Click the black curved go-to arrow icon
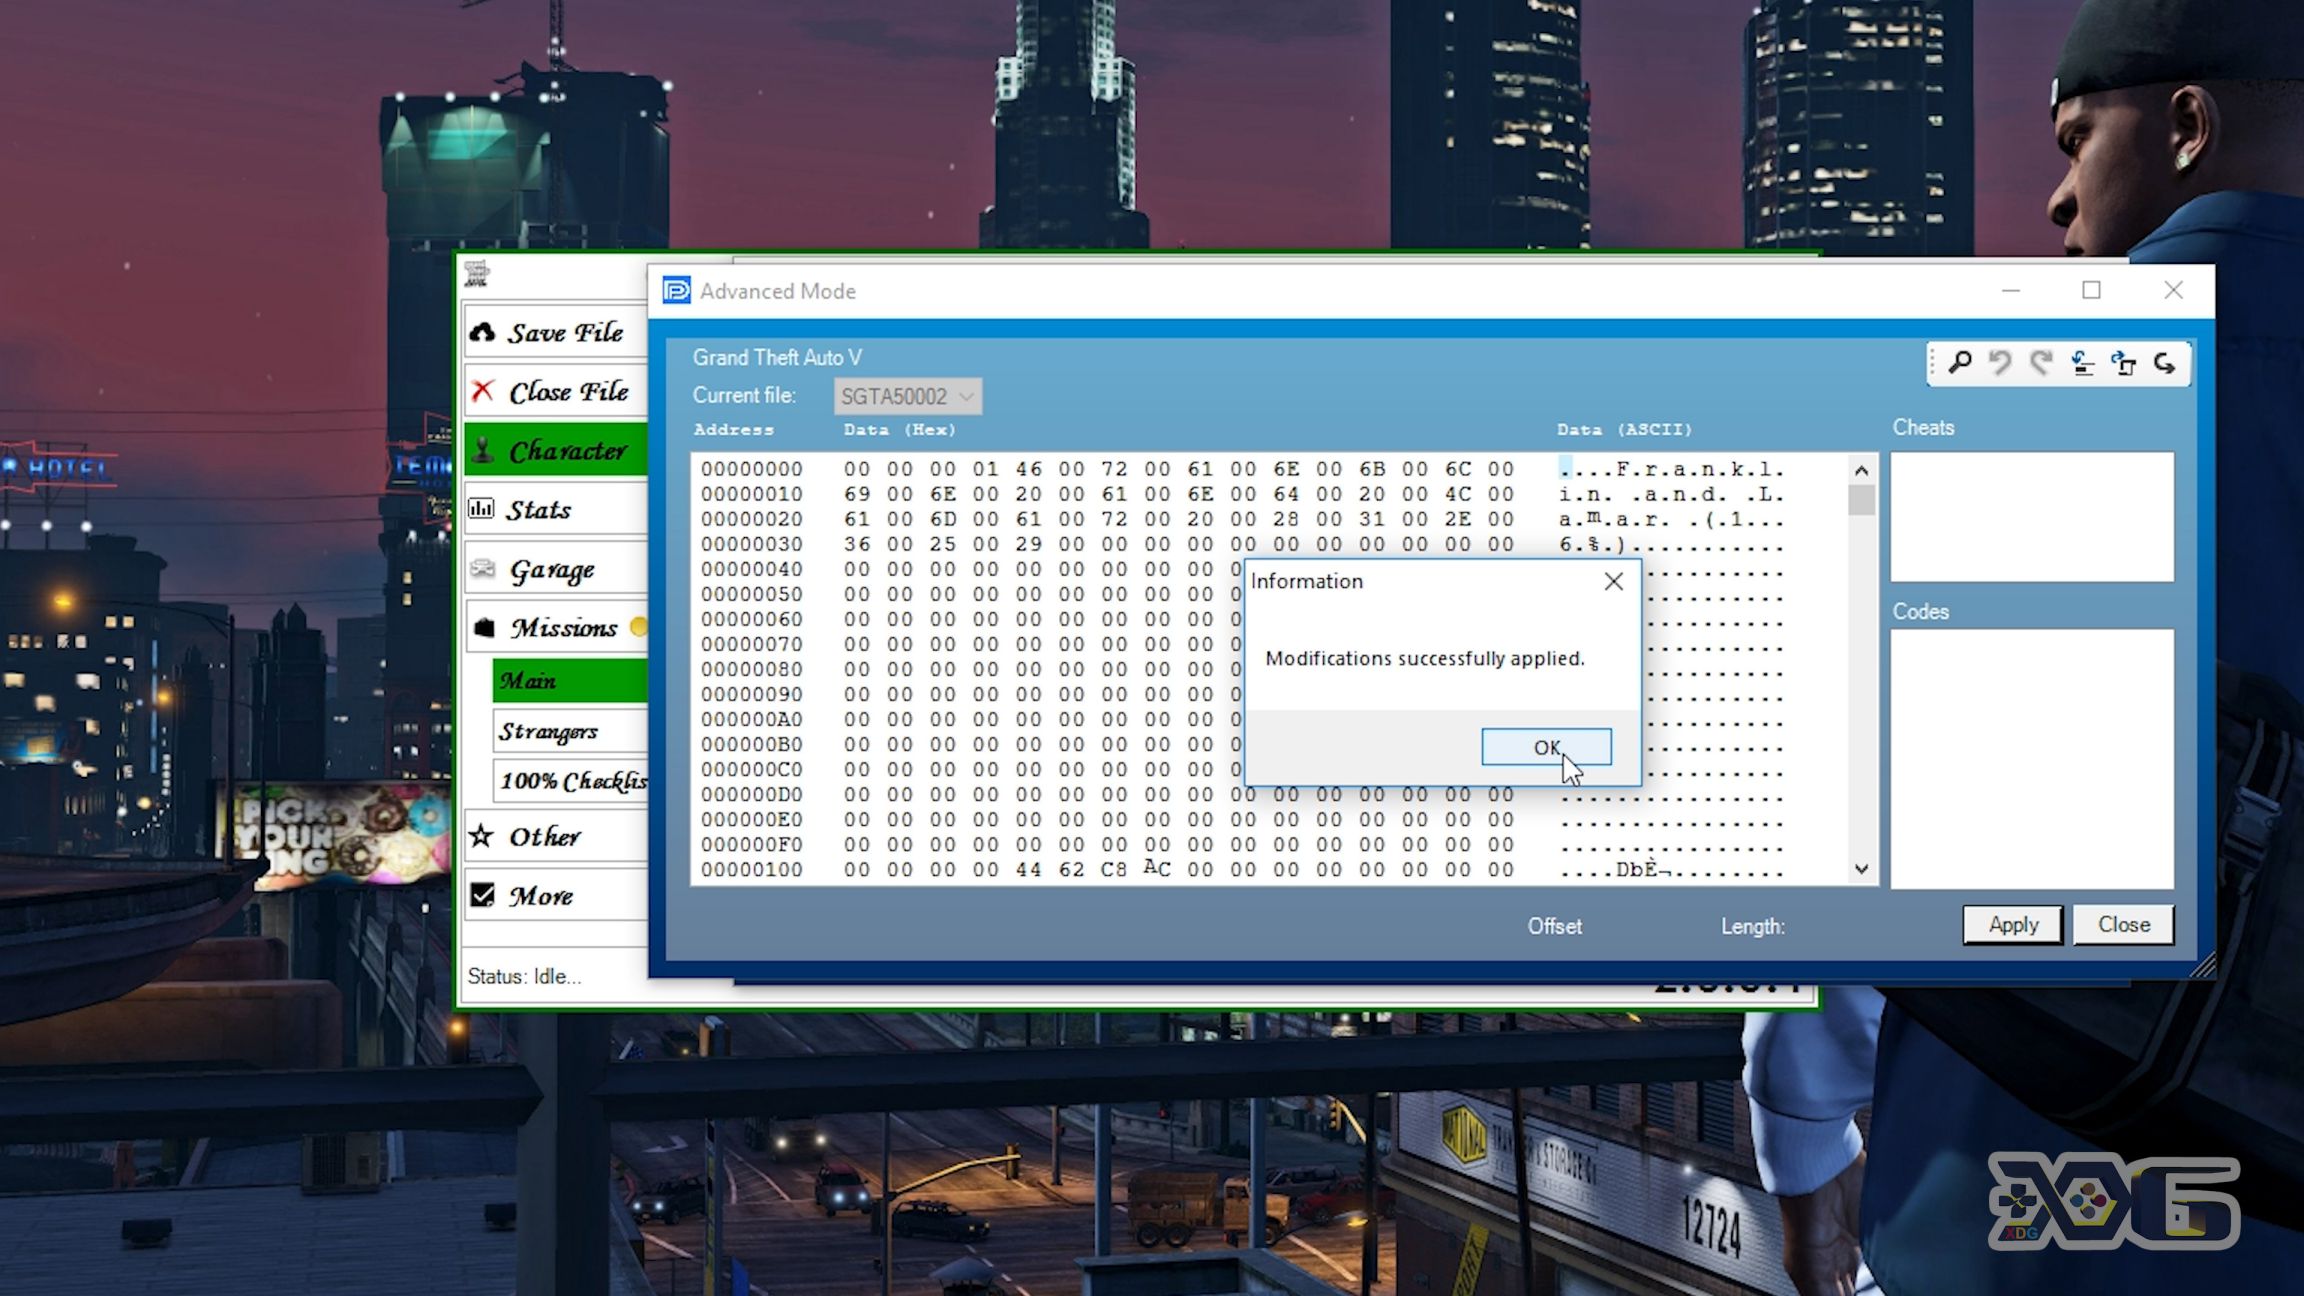This screenshot has width=2304, height=1296. click(x=2164, y=363)
